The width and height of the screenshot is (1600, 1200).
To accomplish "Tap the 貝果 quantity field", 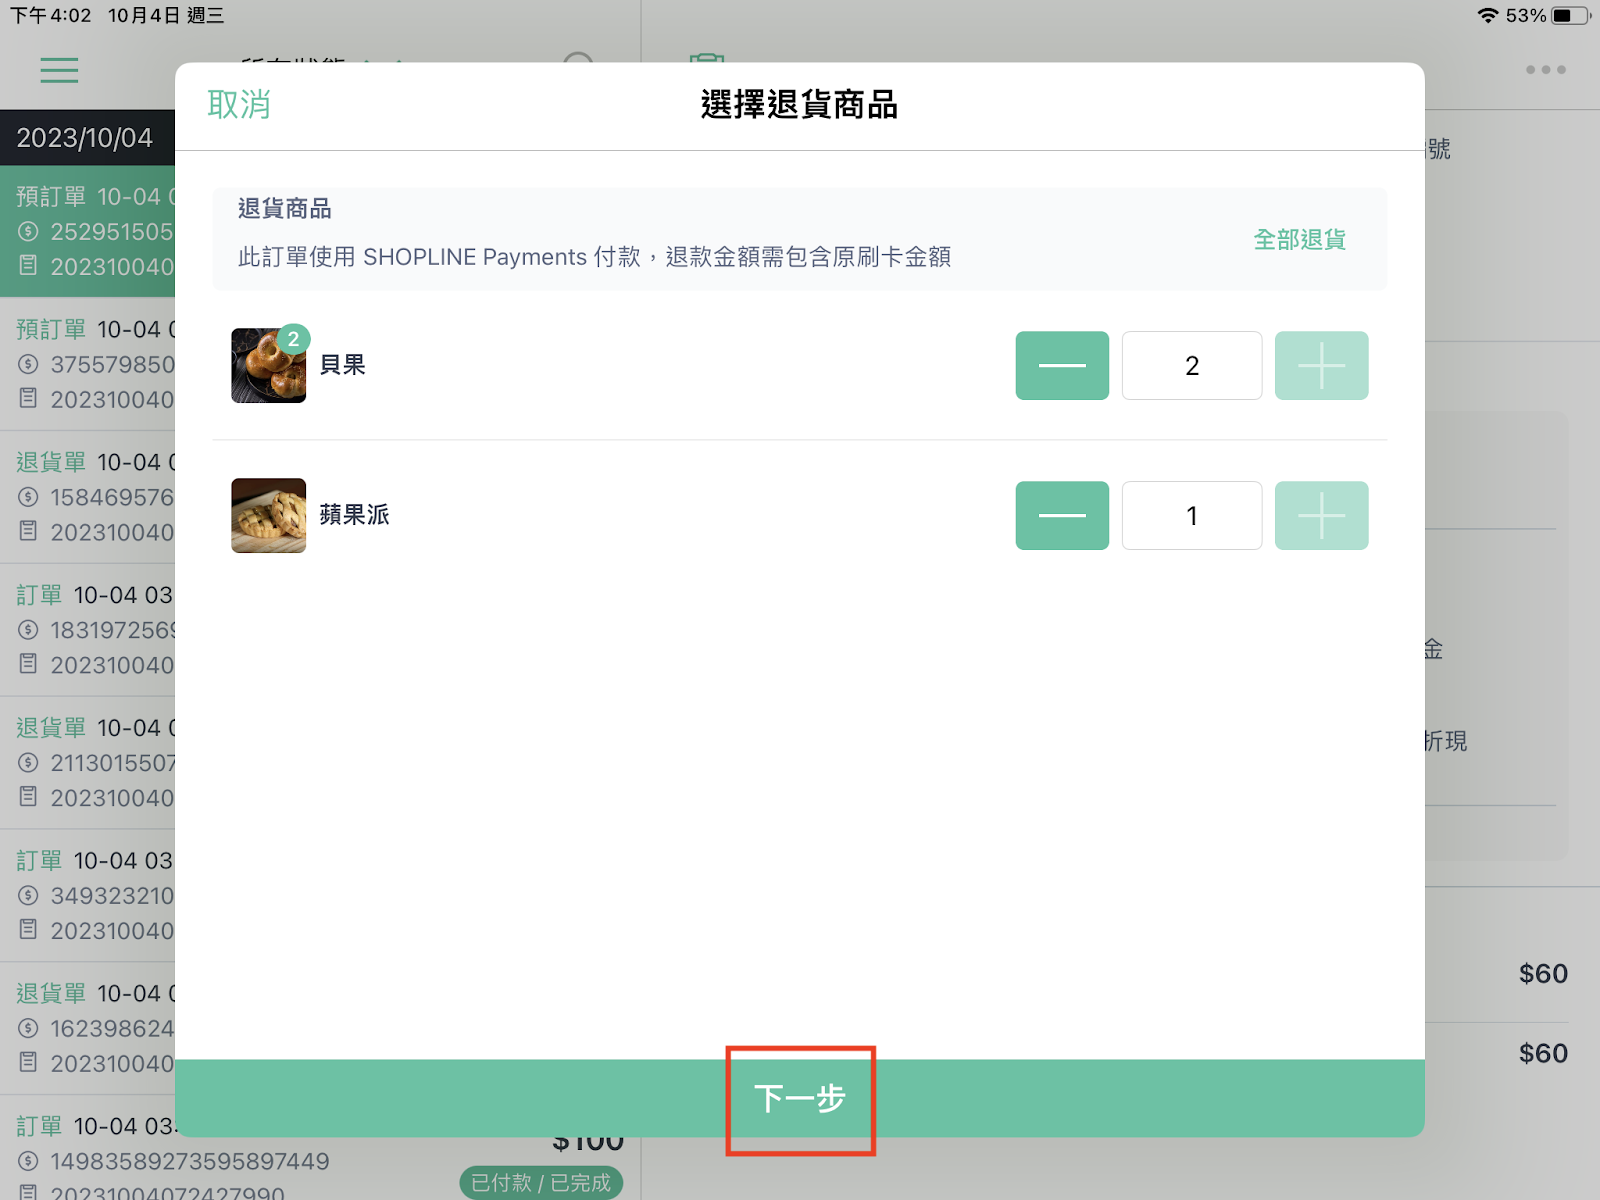I will click(x=1192, y=366).
